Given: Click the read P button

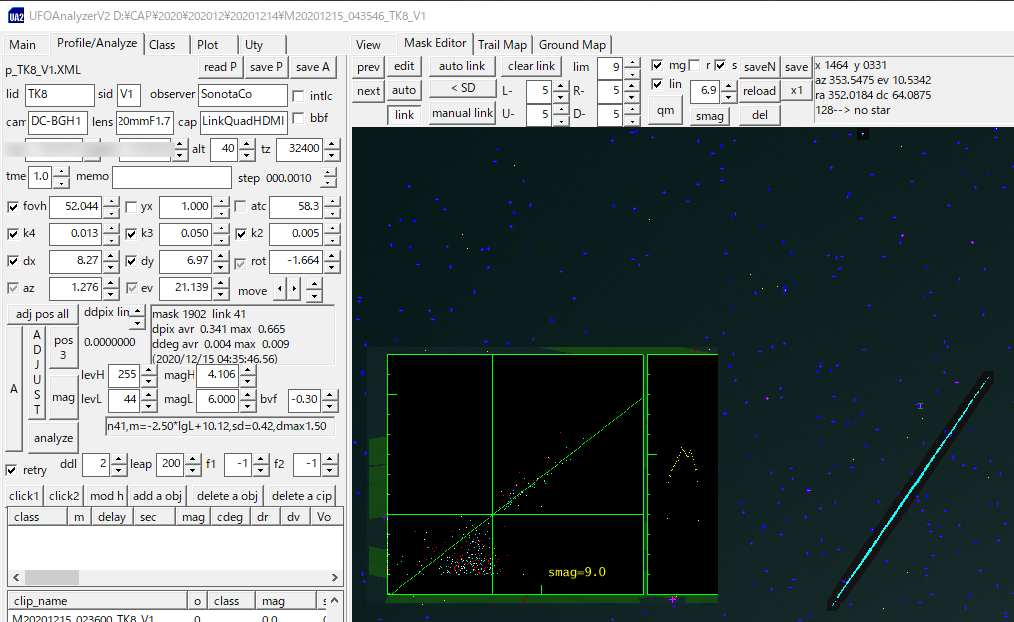Looking at the screenshot, I should coord(220,67).
